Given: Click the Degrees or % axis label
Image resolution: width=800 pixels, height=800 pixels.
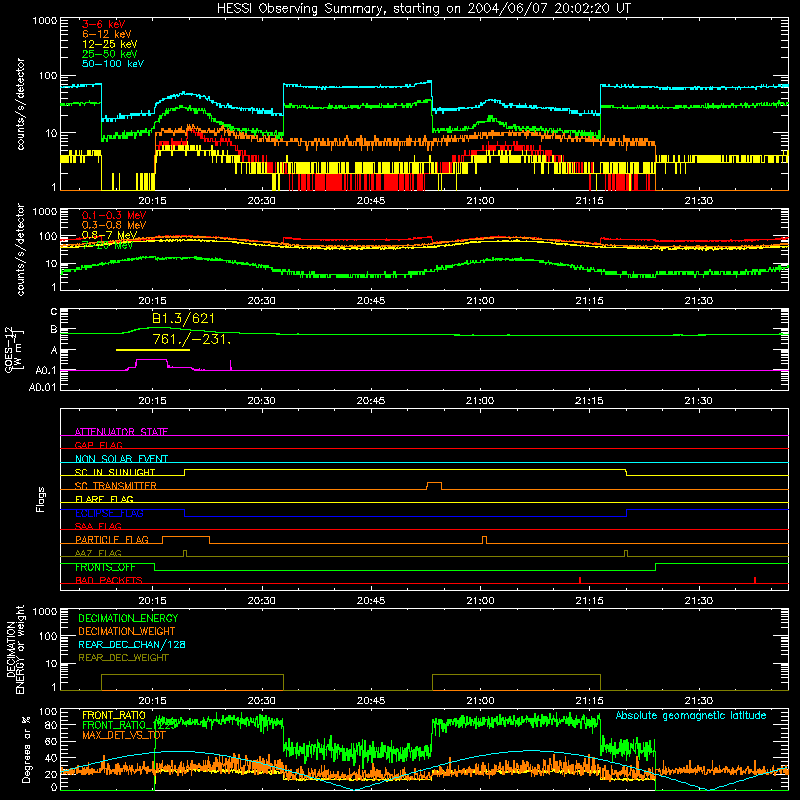Looking at the screenshot, I should [26, 749].
